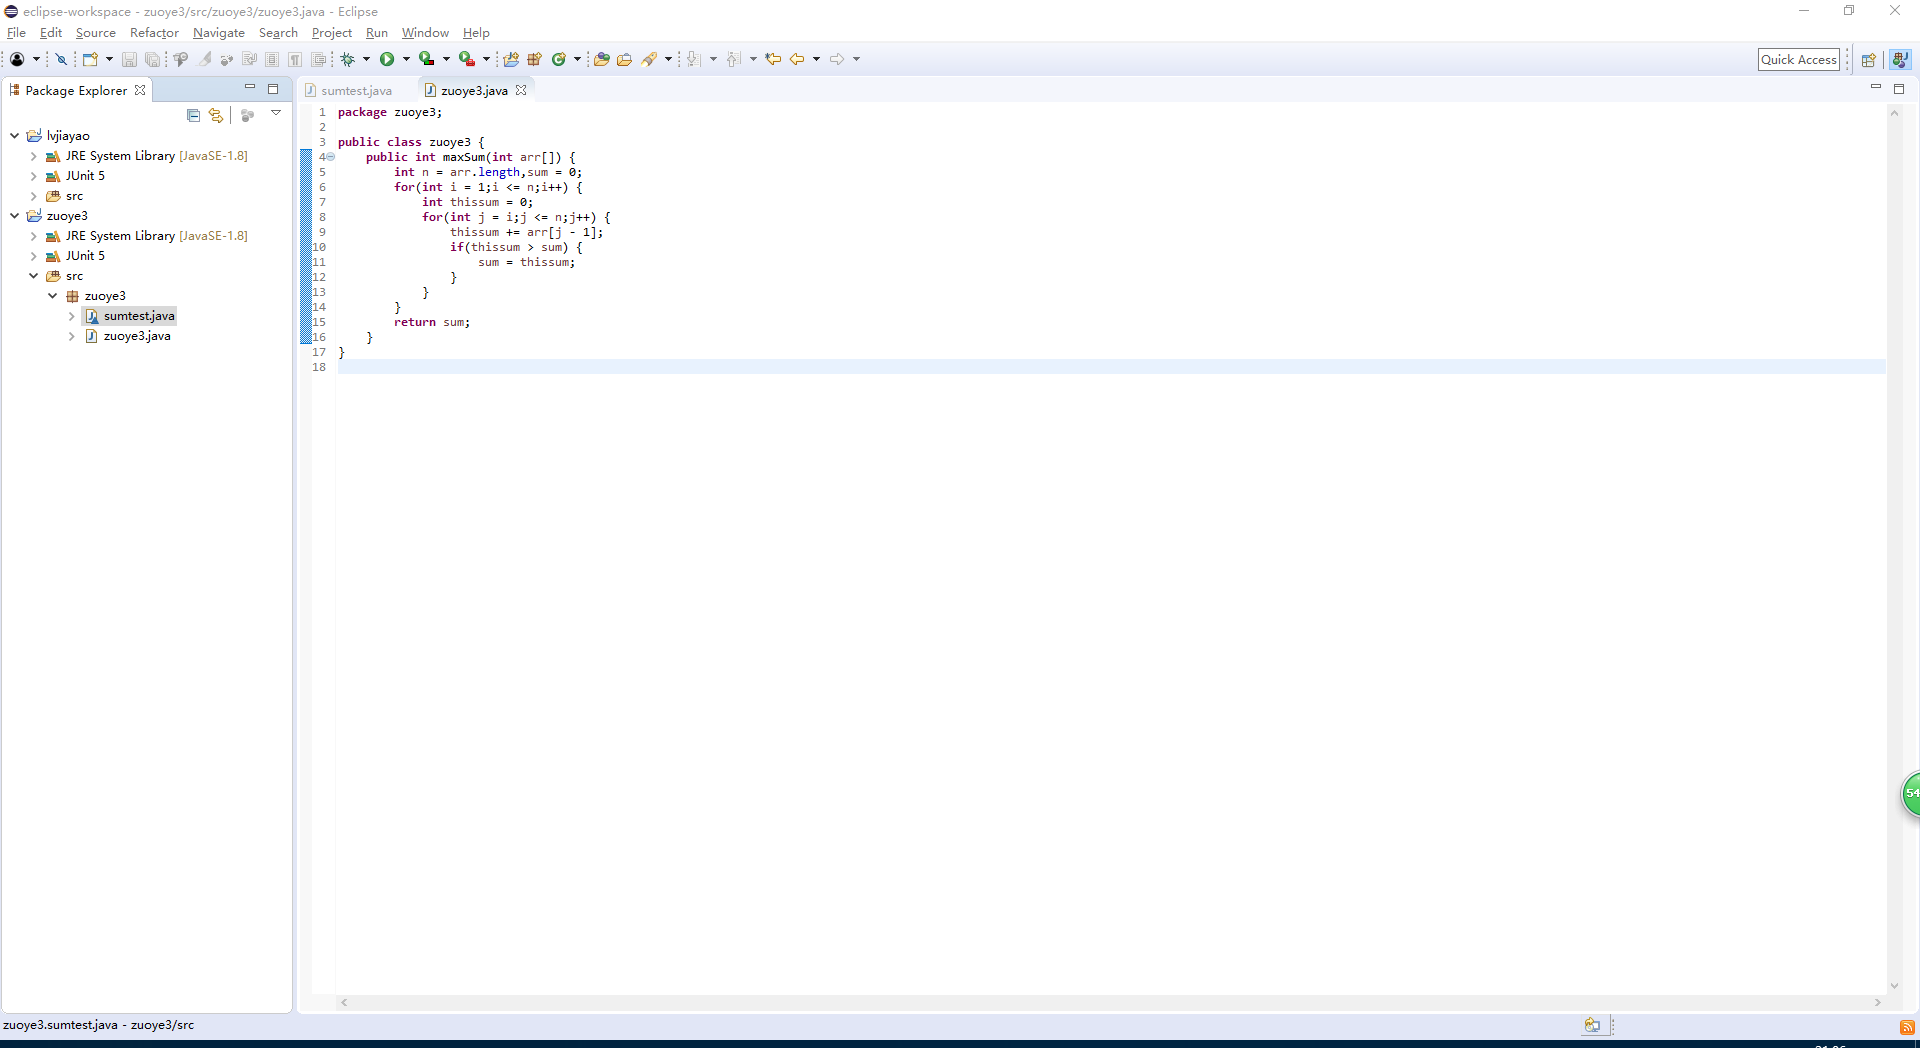The image size is (1920, 1048).
Task: Collapse the maxSum method fold marker
Action: pos(330,157)
